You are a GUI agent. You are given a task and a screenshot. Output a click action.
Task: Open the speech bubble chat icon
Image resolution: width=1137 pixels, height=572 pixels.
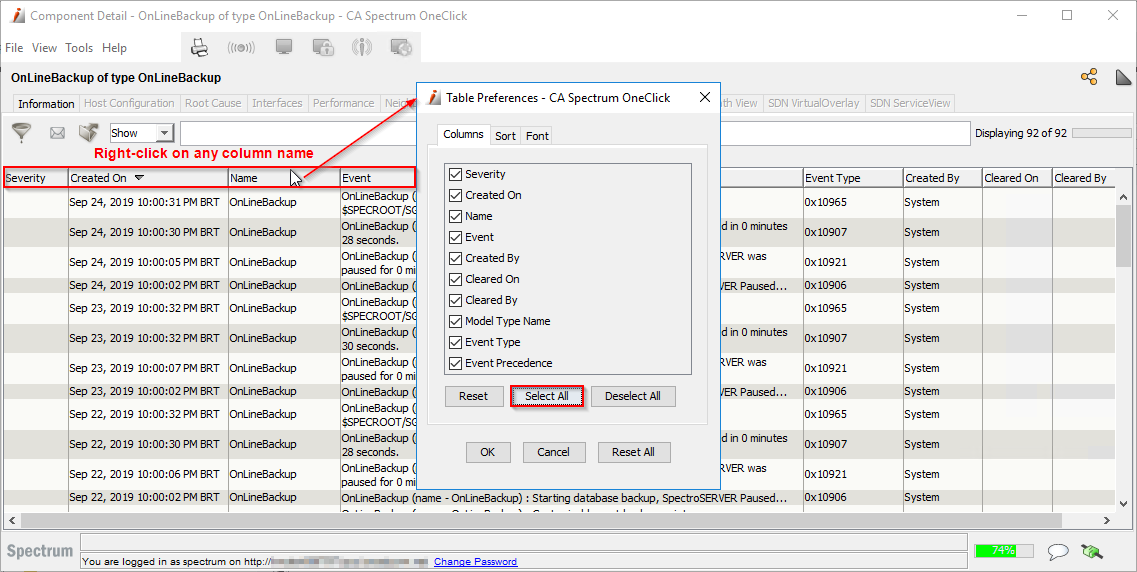point(1057,551)
